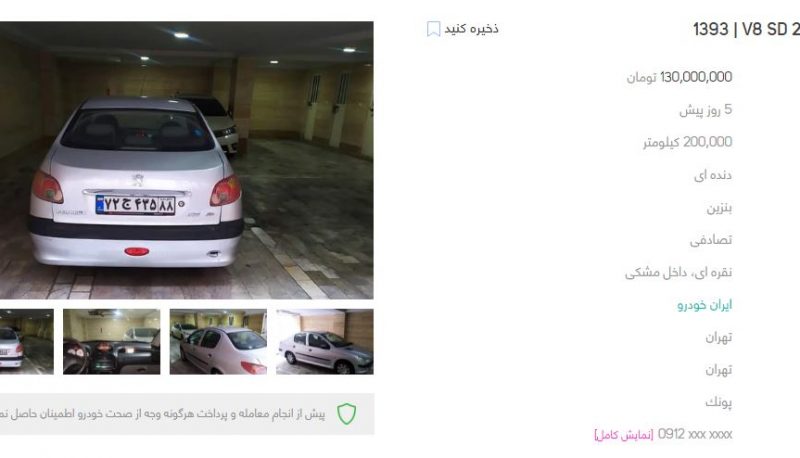Click the 200,000 کیلومتر mileage text
This screenshot has height=458, width=800.
point(687,142)
